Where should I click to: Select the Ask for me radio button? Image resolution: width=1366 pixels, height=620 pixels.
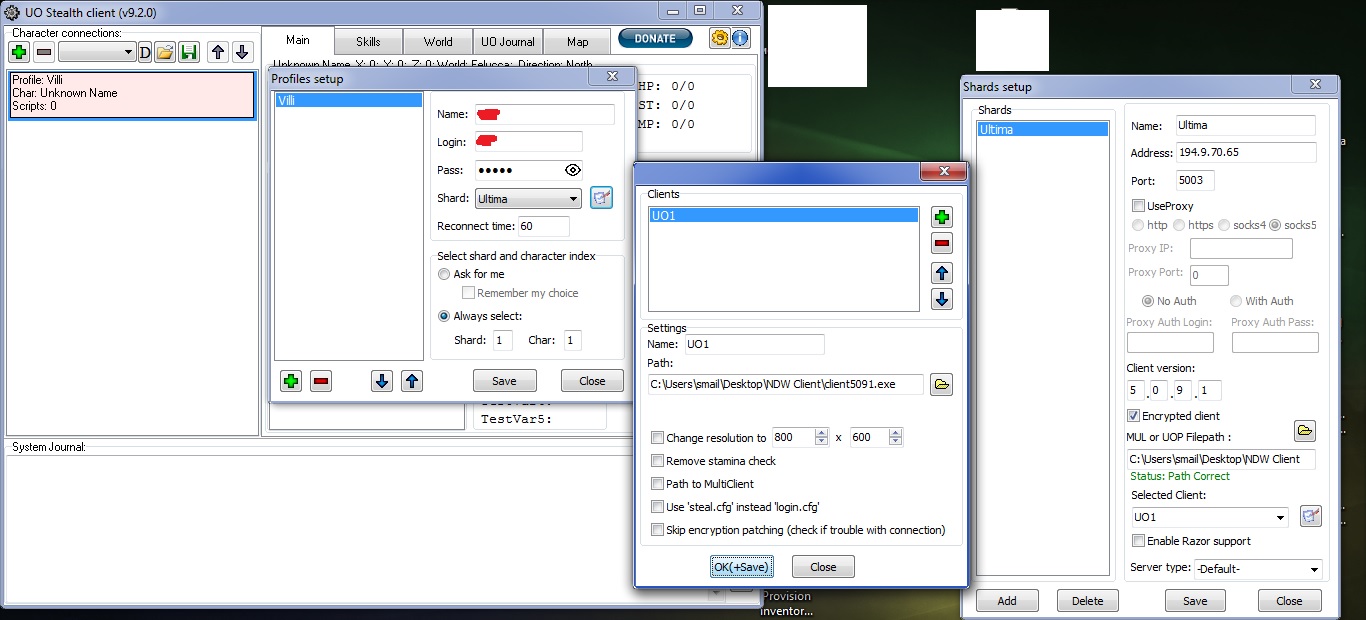445,274
